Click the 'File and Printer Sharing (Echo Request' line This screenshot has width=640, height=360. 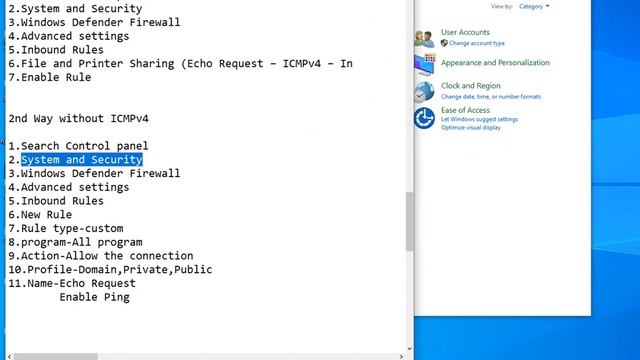pos(180,64)
